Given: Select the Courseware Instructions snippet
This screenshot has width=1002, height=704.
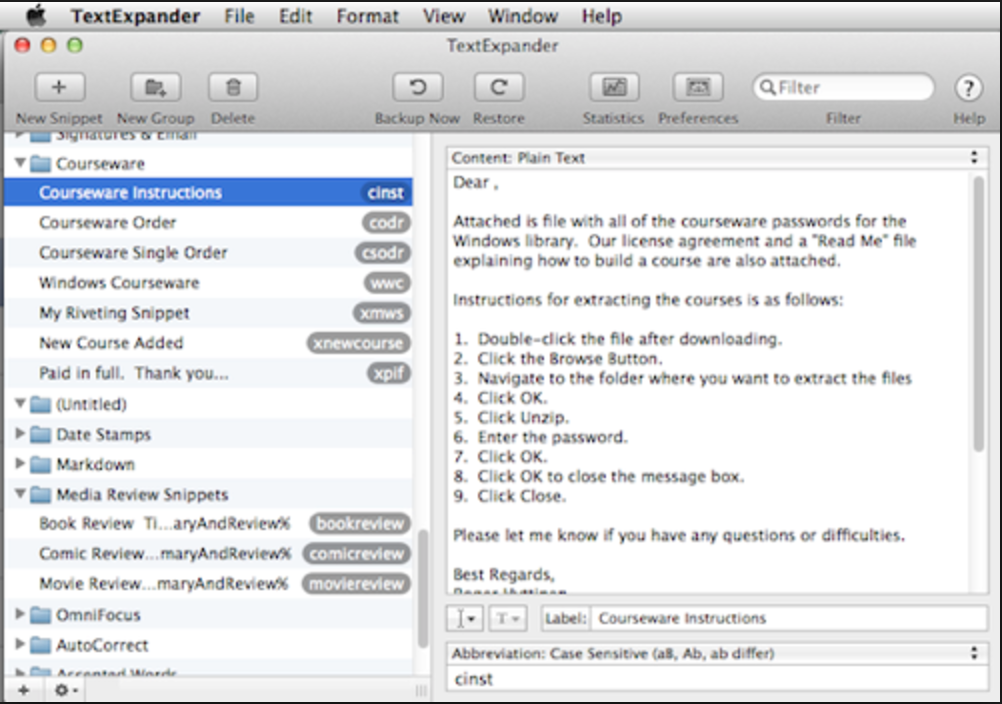Looking at the screenshot, I should coord(208,192).
